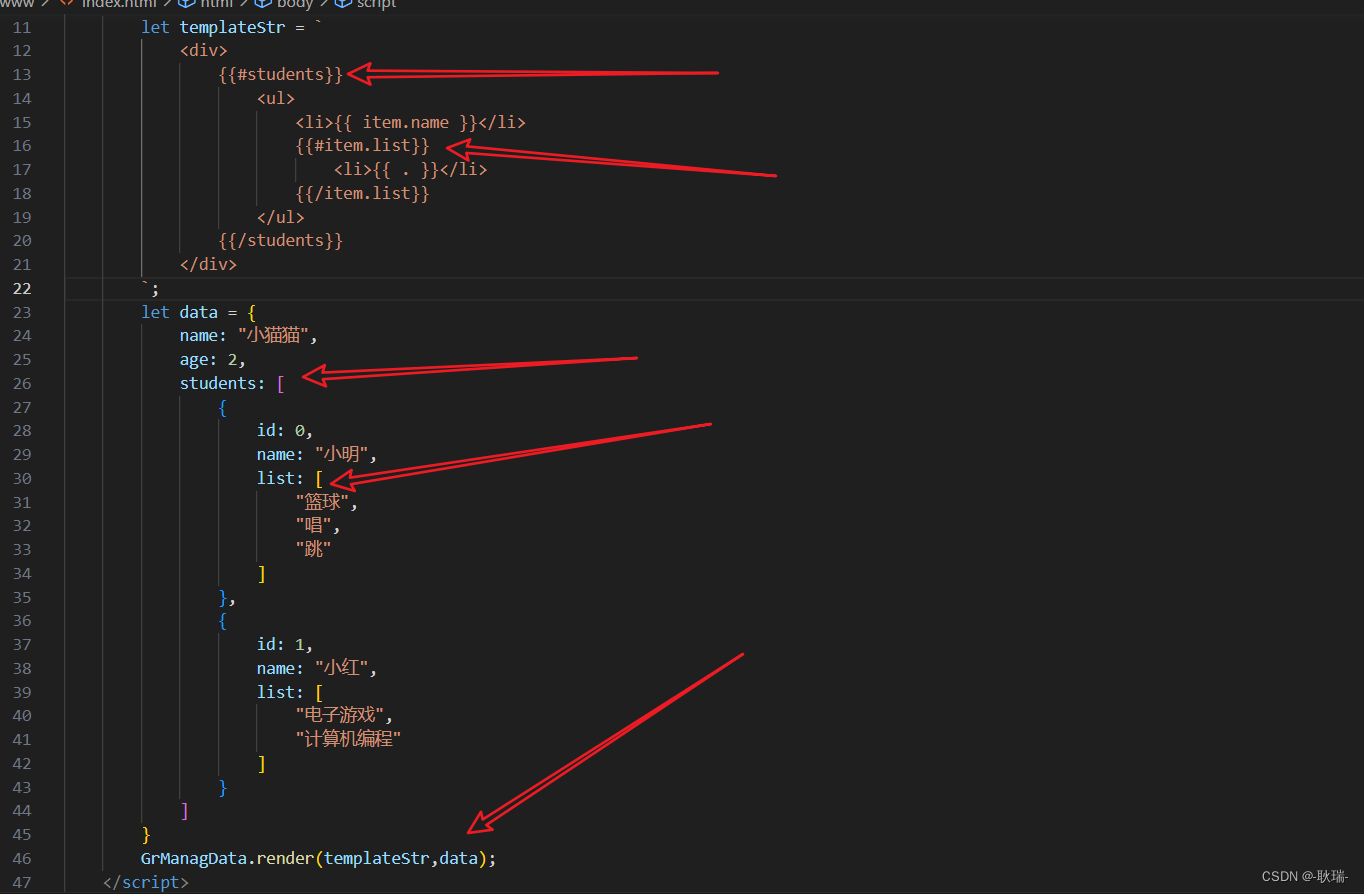This screenshot has width=1364, height=894.
Task: Click the {{ item.name }} list item line
Action: pos(411,122)
